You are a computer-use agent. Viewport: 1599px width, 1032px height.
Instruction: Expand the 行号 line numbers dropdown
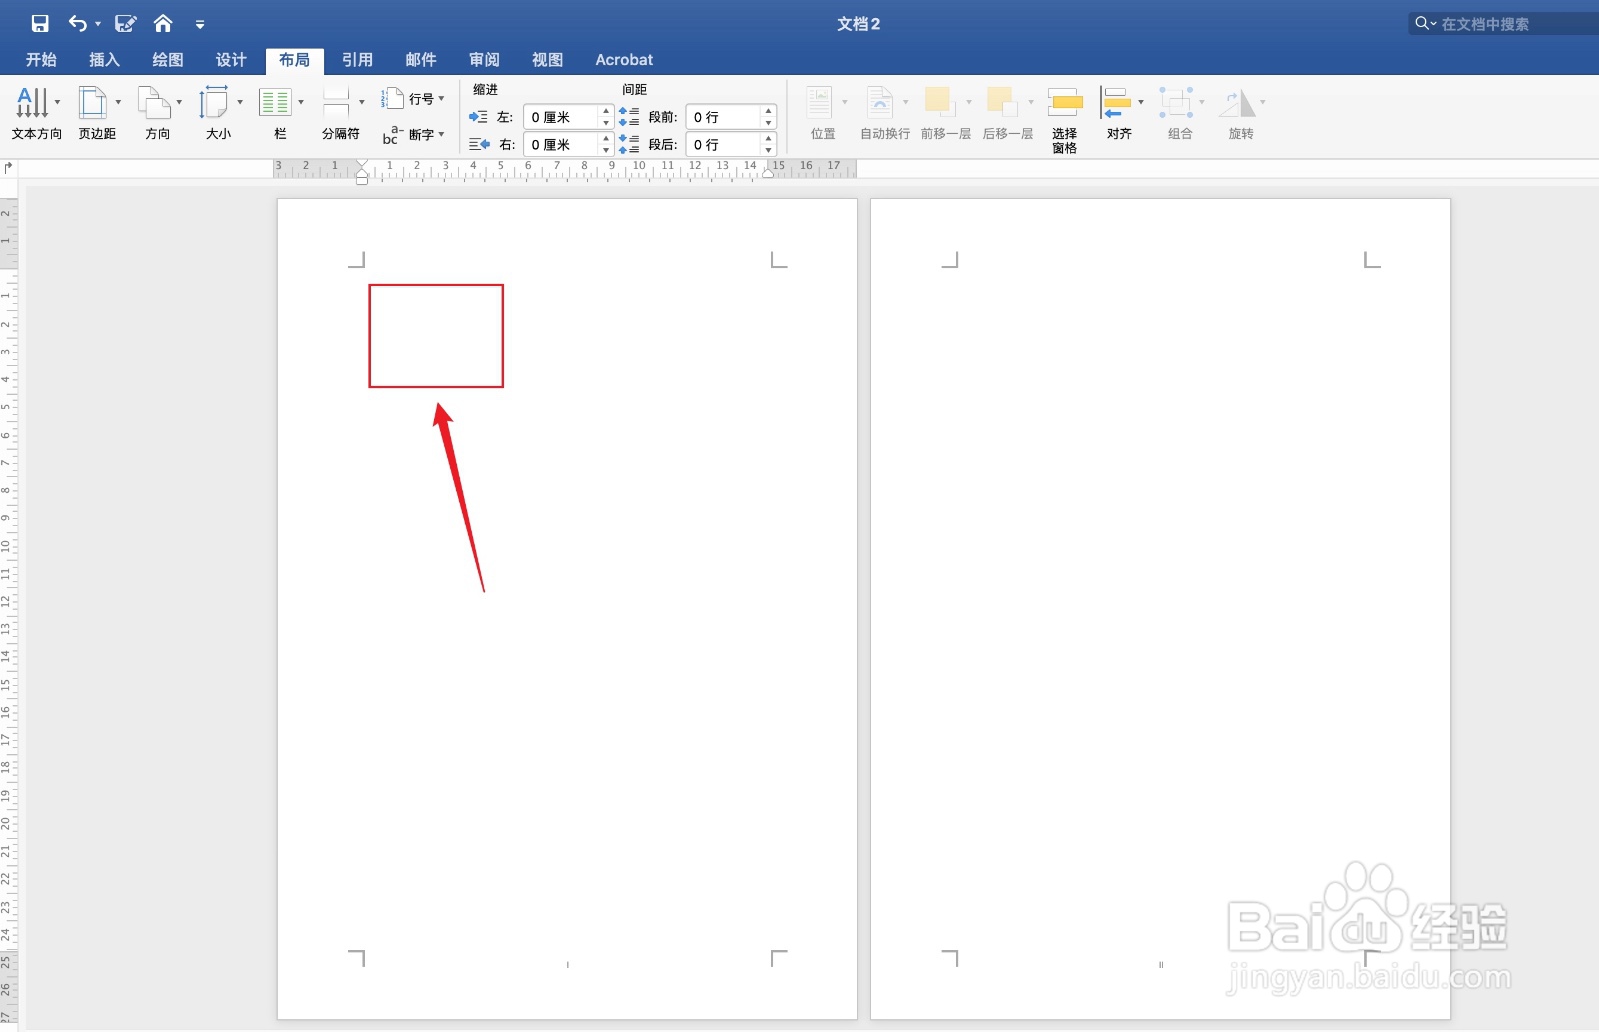coord(441,98)
